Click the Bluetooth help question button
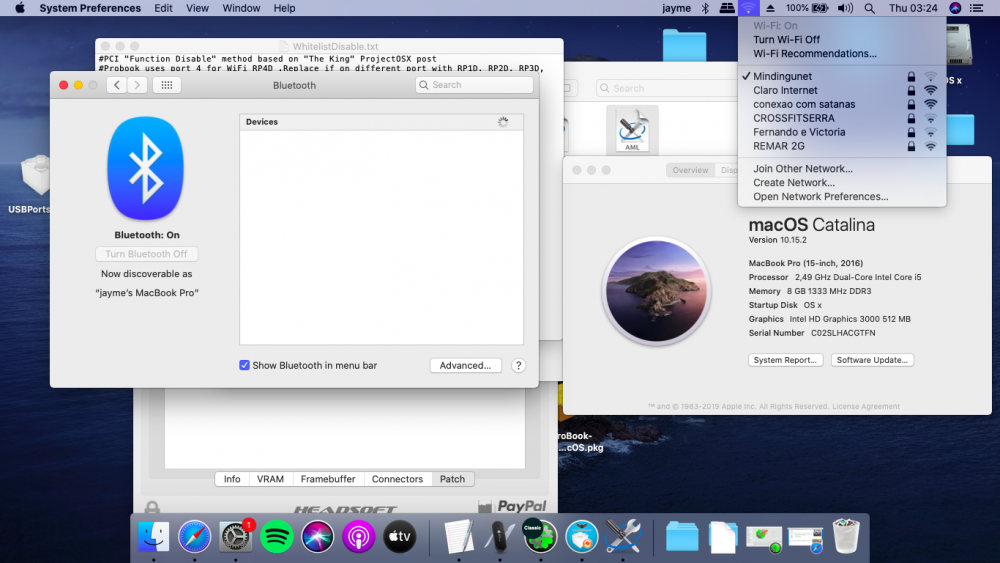 (x=518, y=365)
